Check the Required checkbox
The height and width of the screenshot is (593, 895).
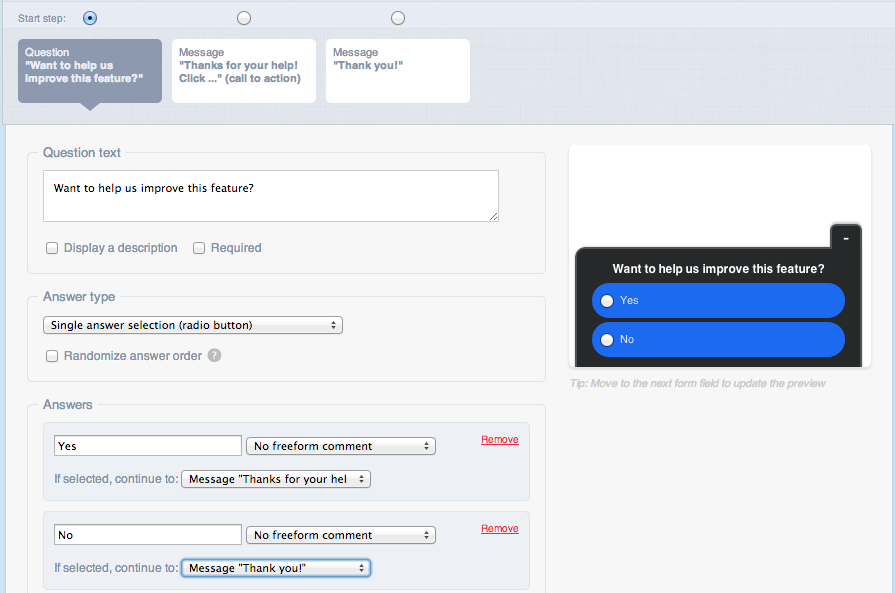click(x=199, y=248)
